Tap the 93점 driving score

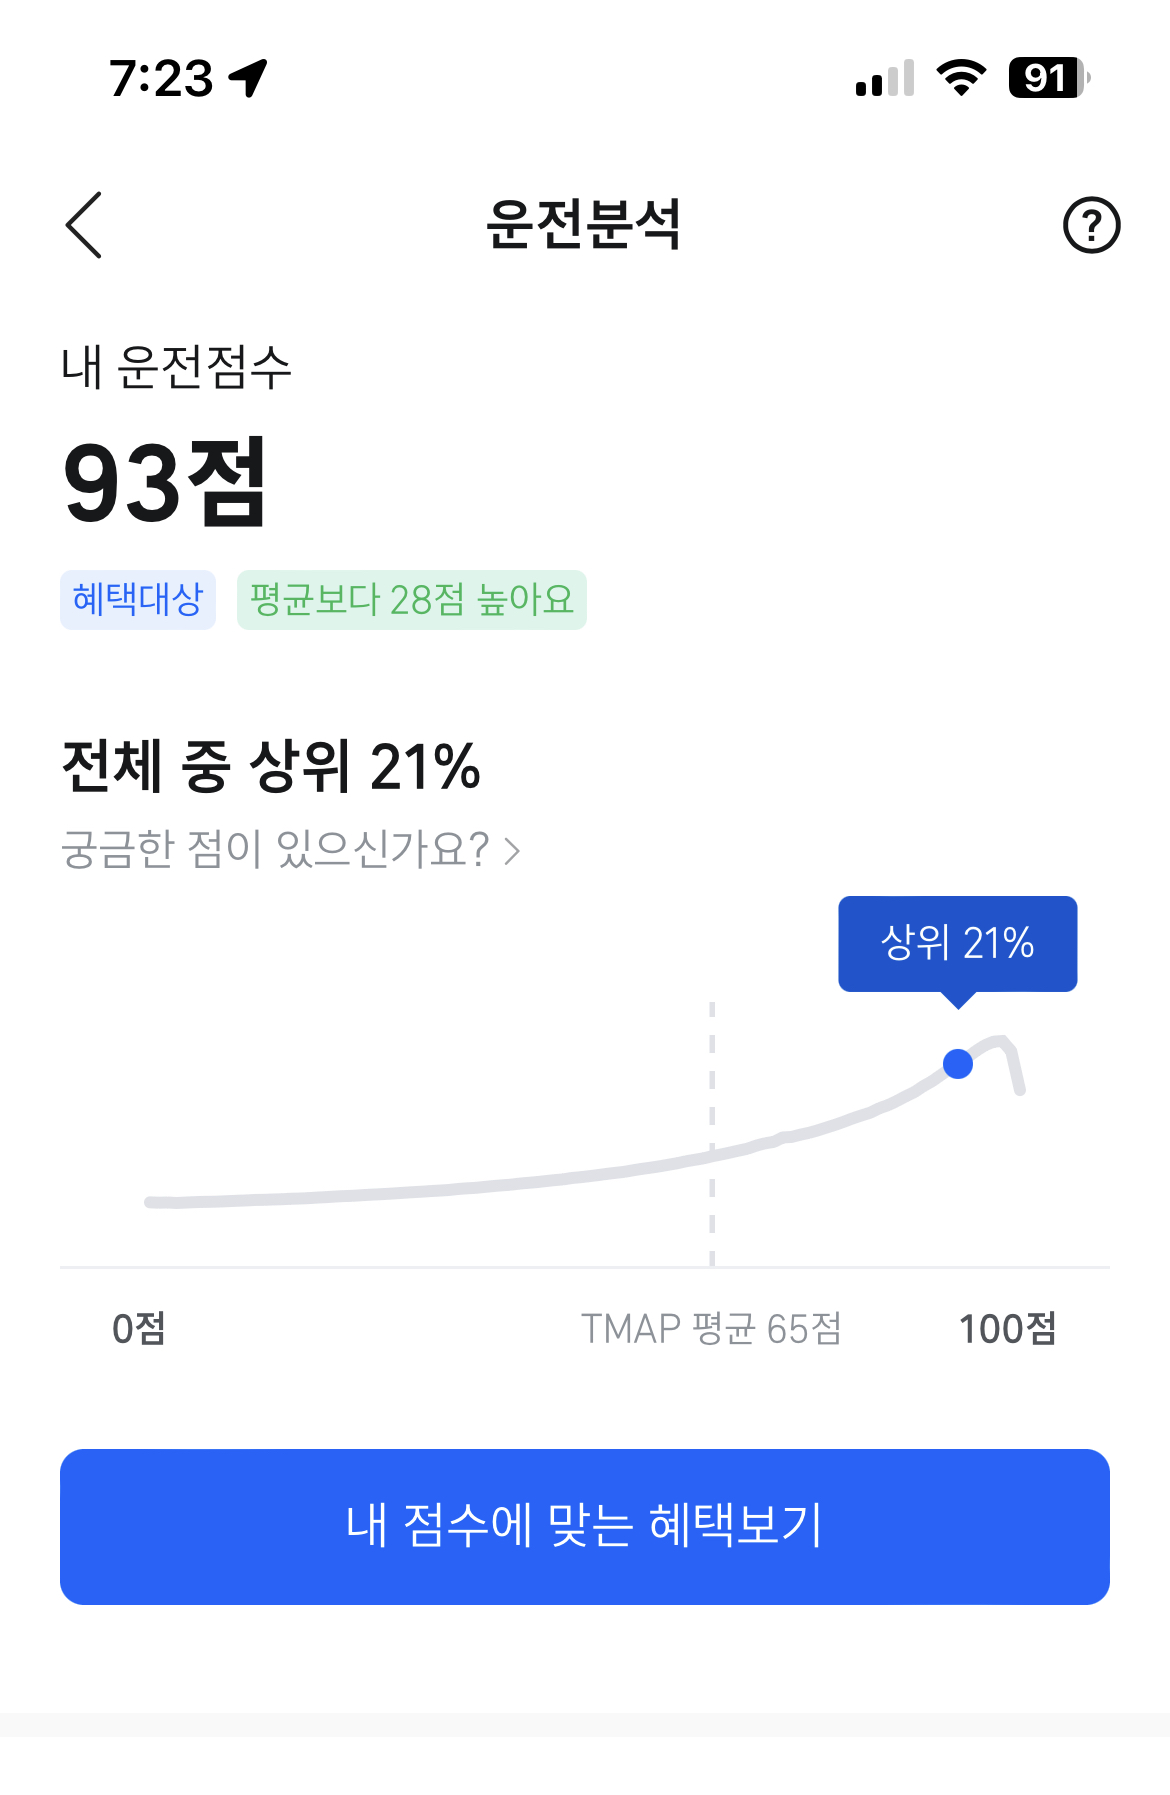click(x=165, y=483)
